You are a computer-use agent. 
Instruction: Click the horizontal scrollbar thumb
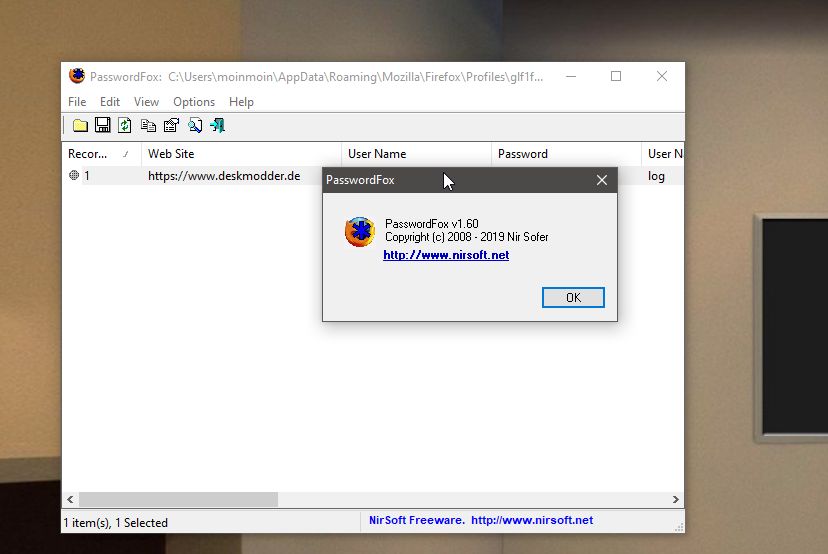tap(178, 499)
